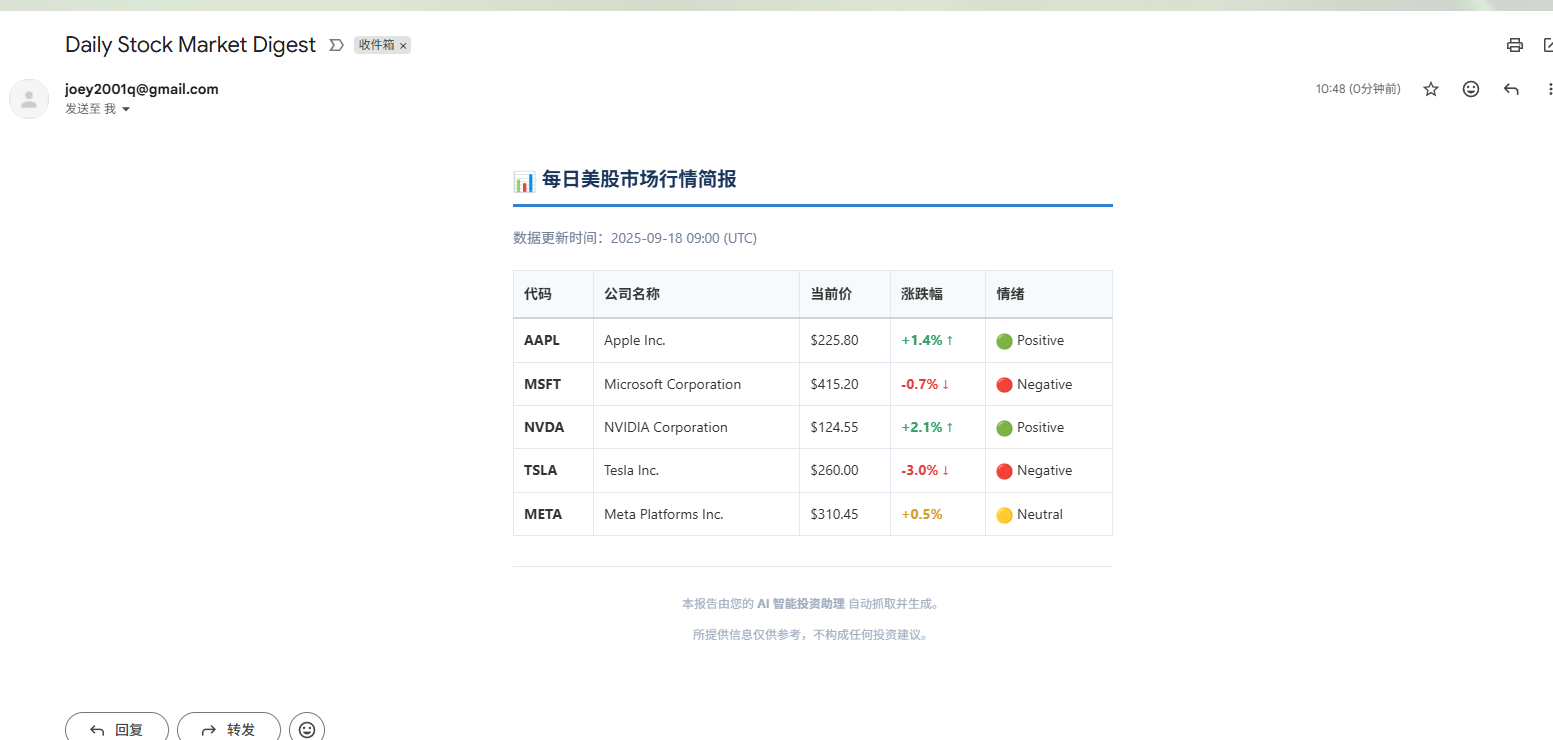Expand recipient details arrow beside 发送至 我
The width and height of the screenshot is (1553, 740).
coord(126,109)
